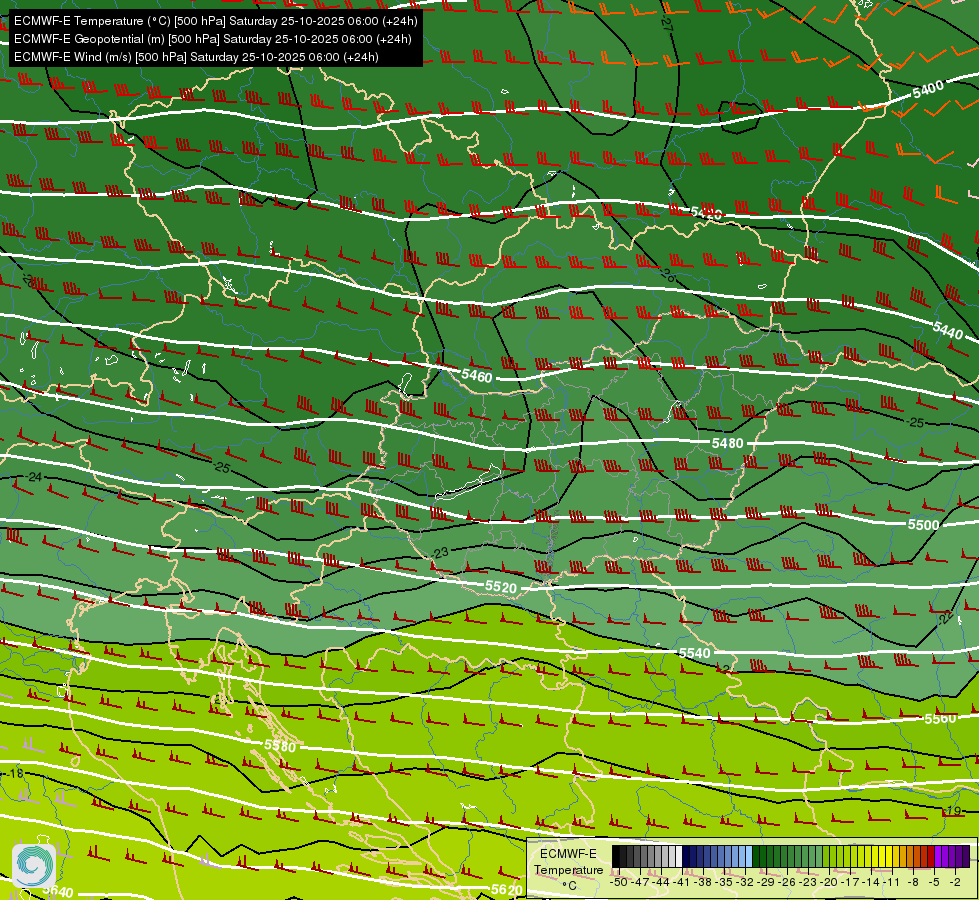
Task: Click the 5400 geopotential contour label
Action: (x=928, y=90)
